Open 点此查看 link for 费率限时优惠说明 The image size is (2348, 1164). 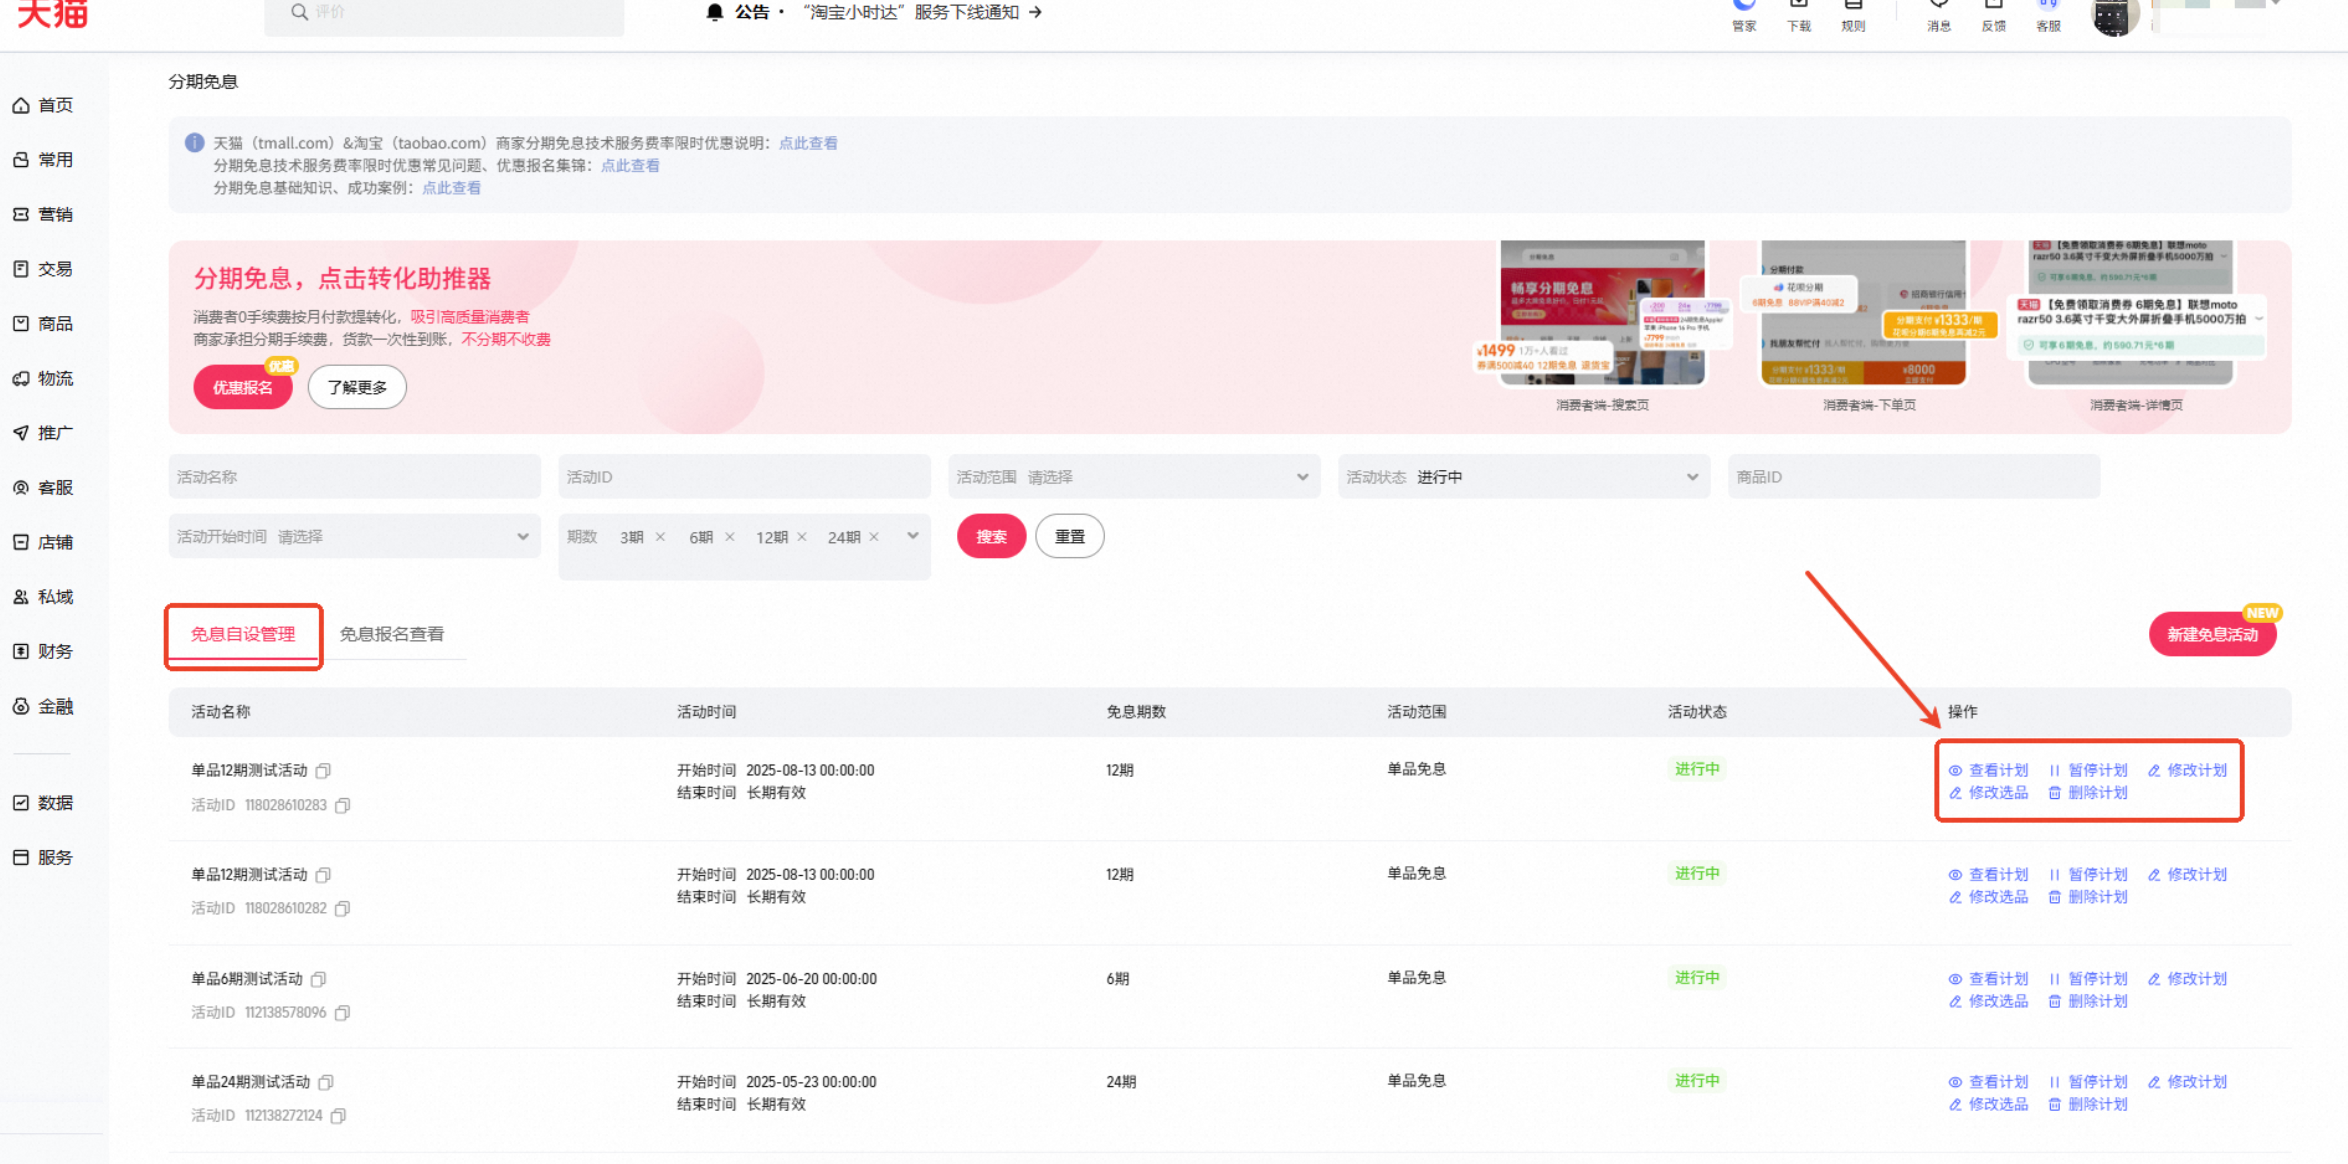tap(808, 143)
